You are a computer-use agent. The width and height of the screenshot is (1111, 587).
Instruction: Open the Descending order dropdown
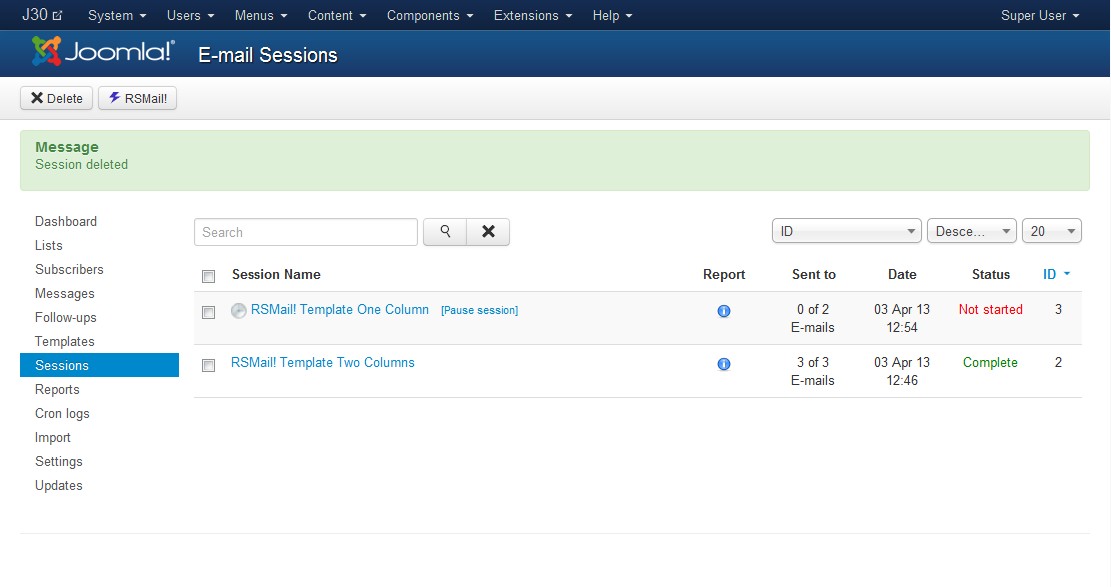pos(972,231)
